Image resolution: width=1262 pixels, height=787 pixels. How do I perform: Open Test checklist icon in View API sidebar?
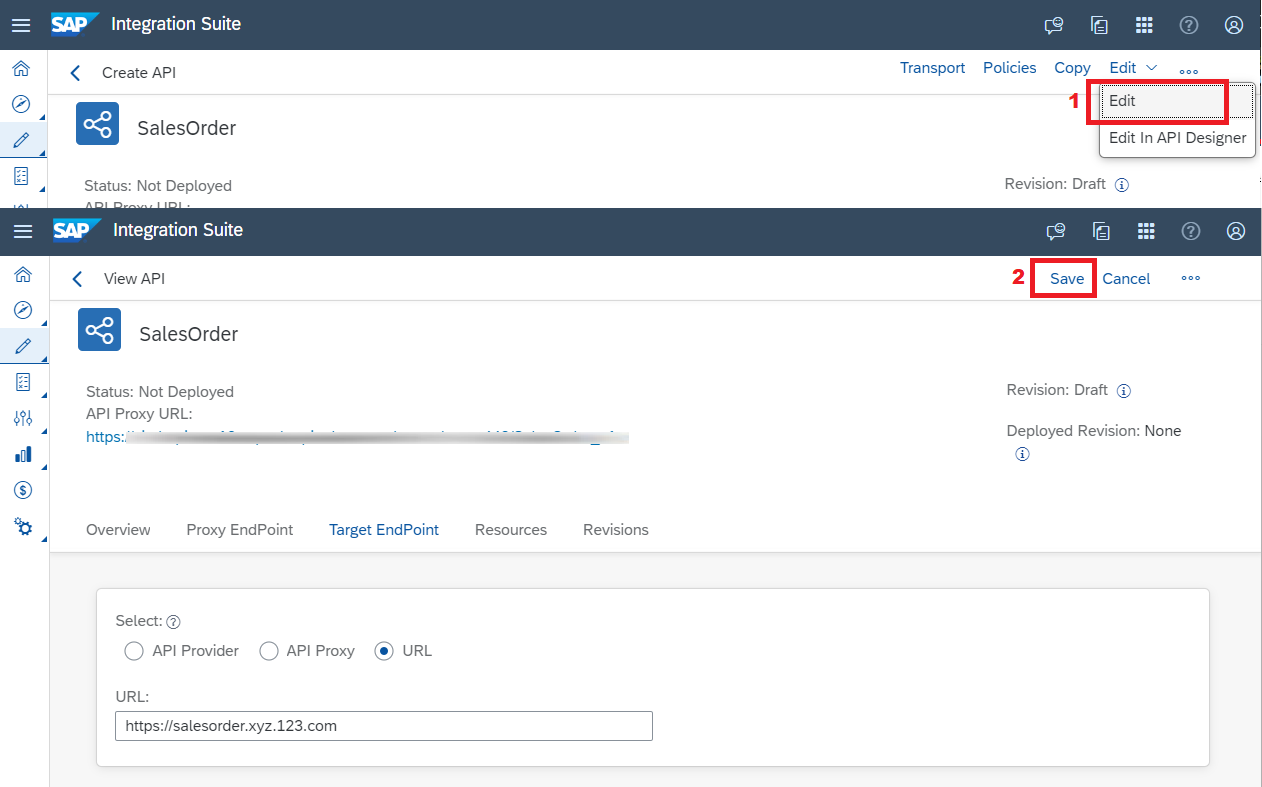tap(23, 382)
